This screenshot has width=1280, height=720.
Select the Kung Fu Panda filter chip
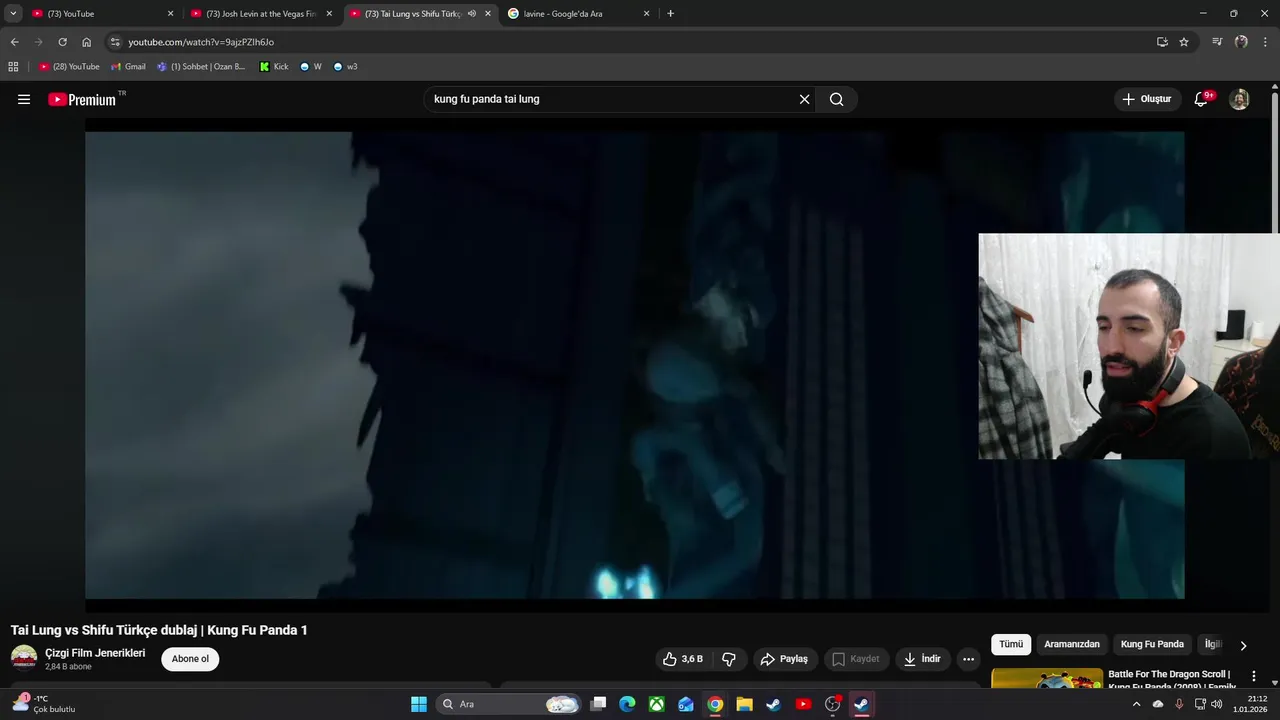1152,645
